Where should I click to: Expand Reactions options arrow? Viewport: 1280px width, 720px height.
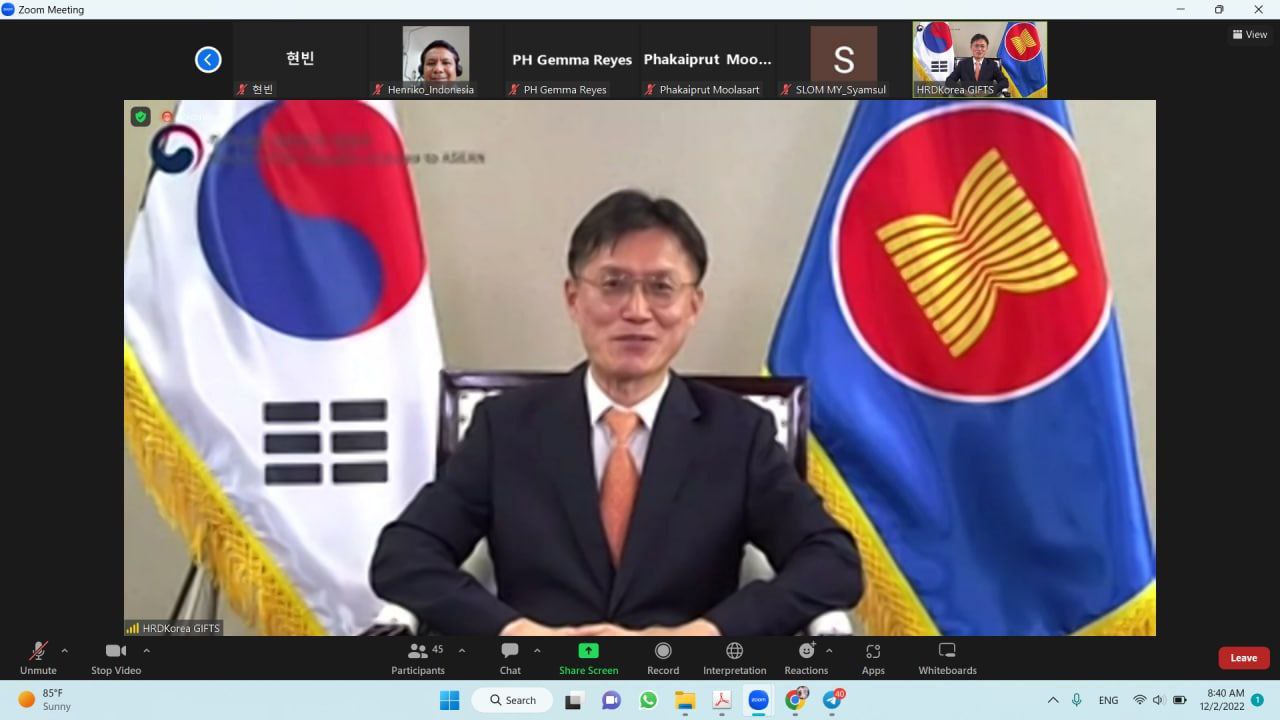[x=829, y=650]
